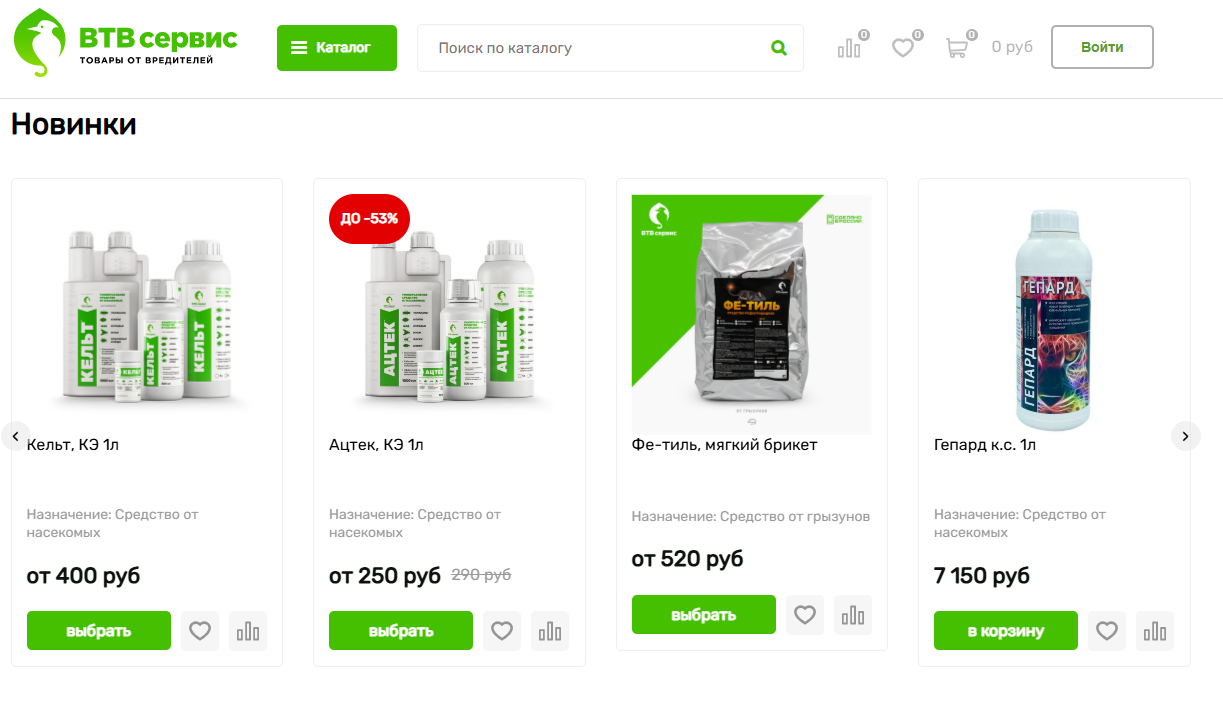
Task: Open the favorites heart in header
Action: 903,47
